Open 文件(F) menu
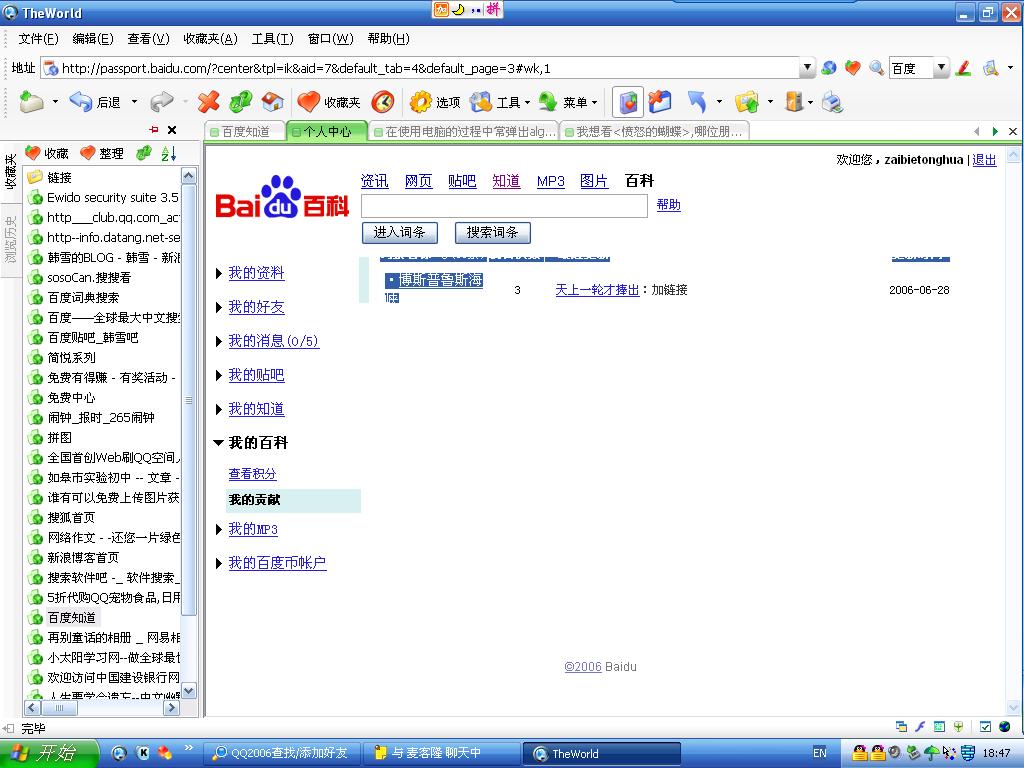Screen dimensions: 1024x768 39,39
